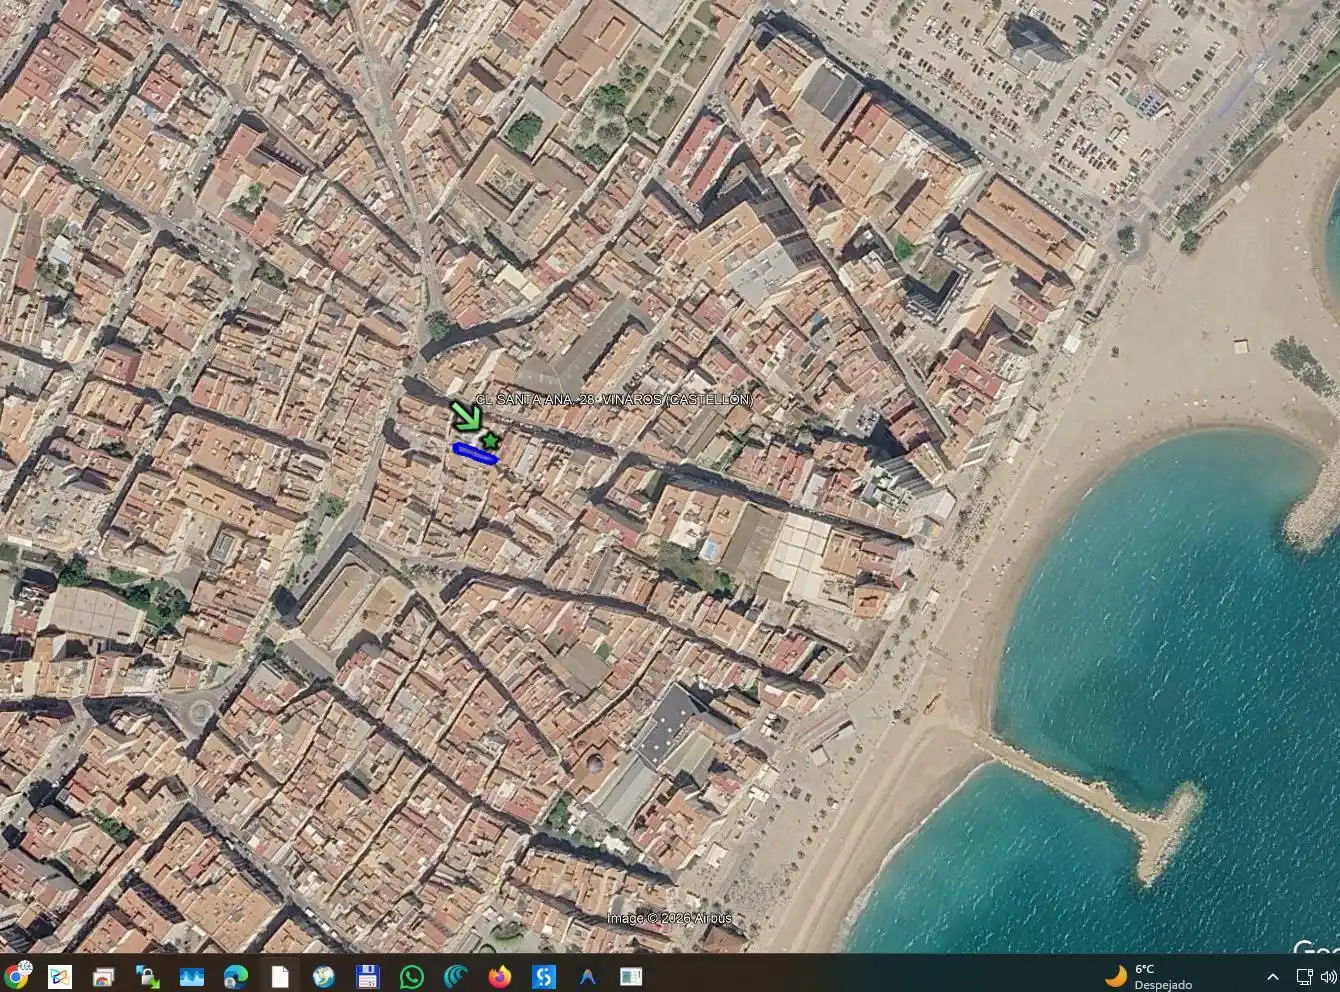Show hidden system tray icons
The height and width of the screenshot is (992, 1340).
pyautogui.click(x=1273, y=976)
